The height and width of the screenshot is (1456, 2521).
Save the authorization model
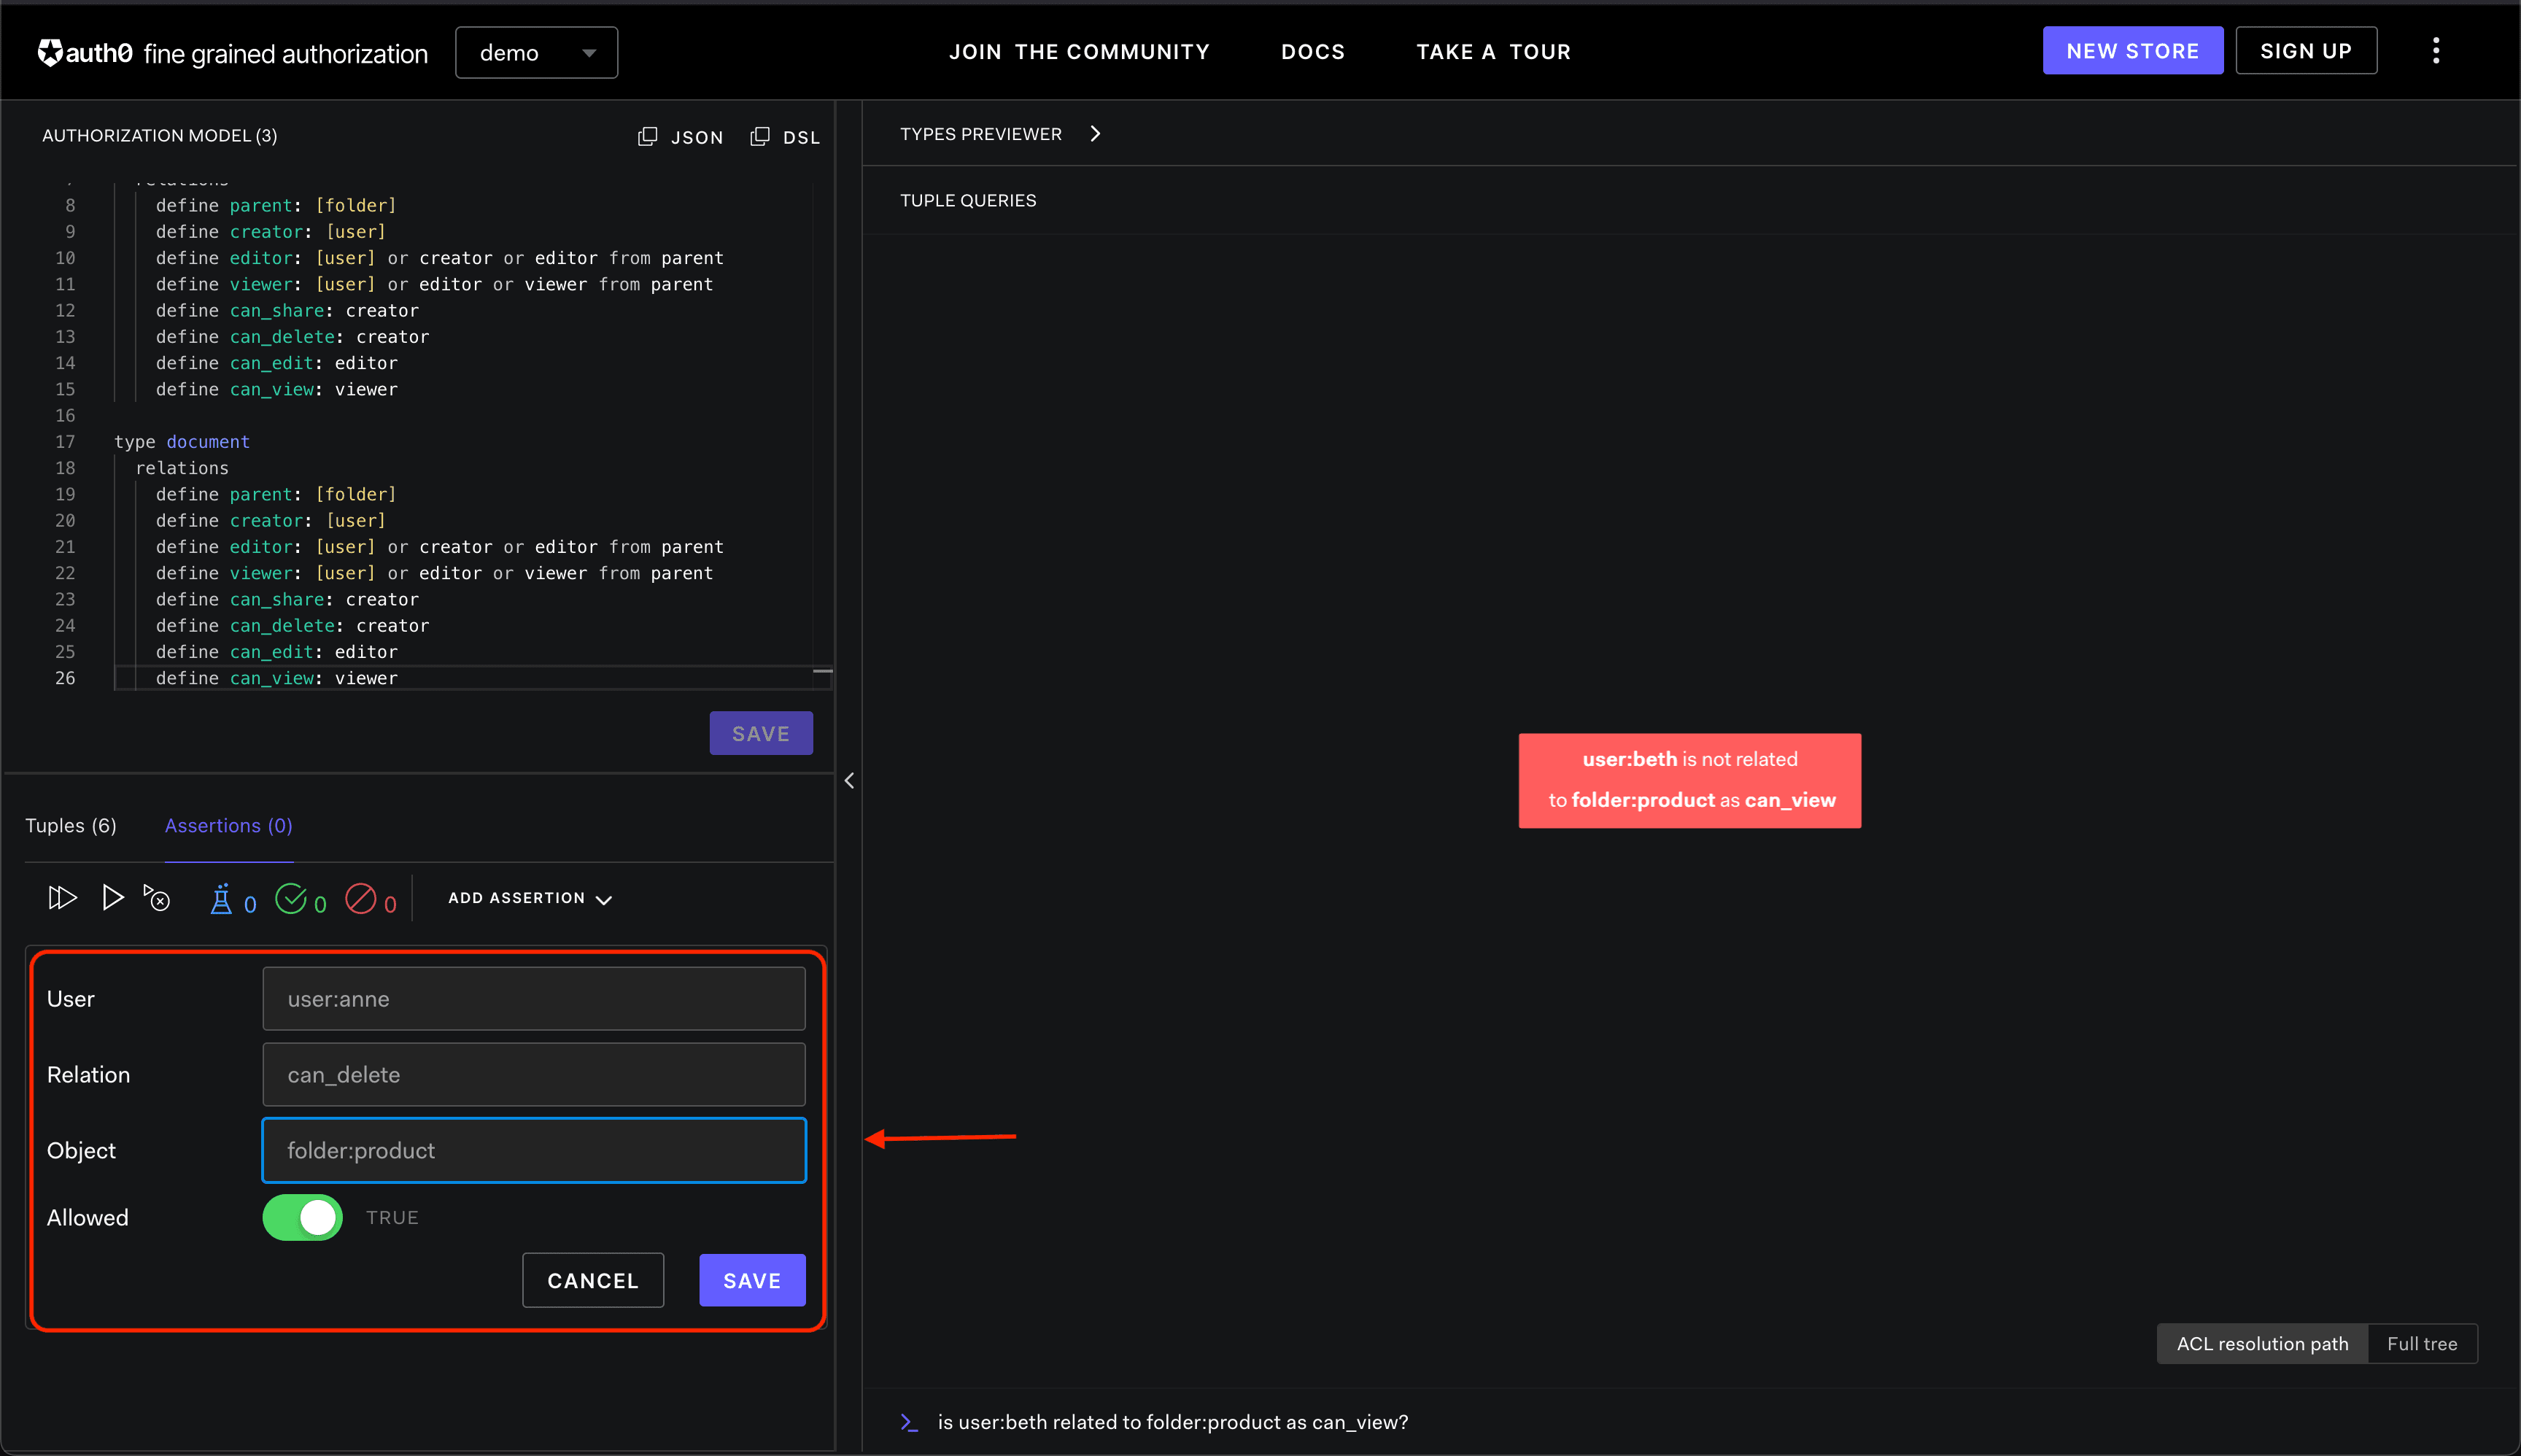[761, 734]
